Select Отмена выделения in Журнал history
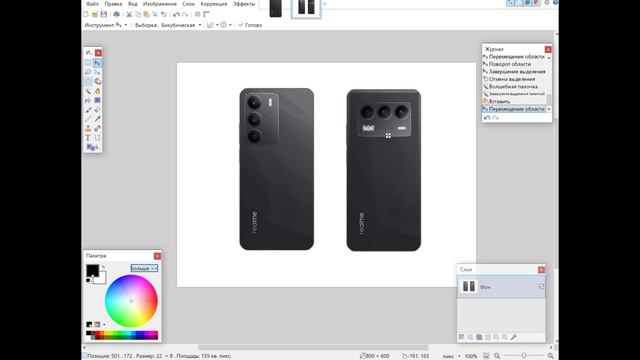Viewport: 640px width, 360px height. [x=513, y=79]
